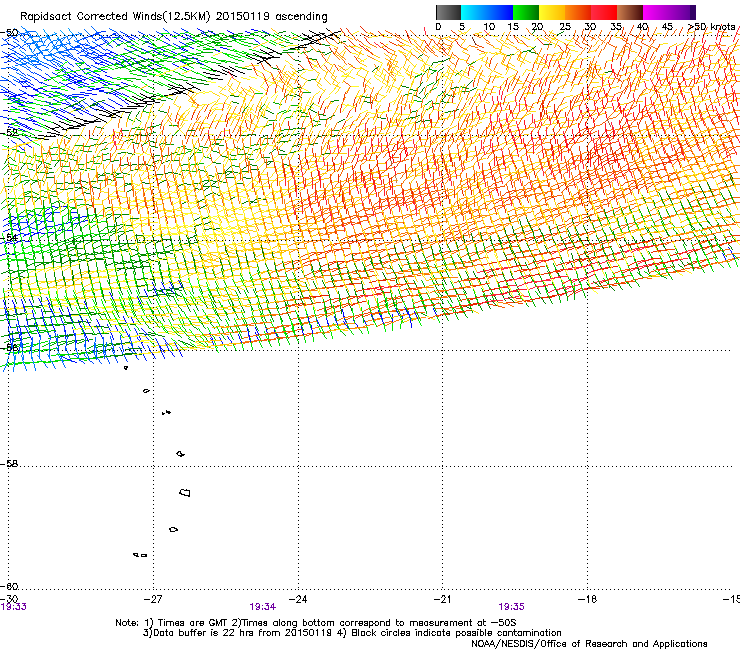Click the purple 19:33 time stamp
740x650 pixels.
coord(13,607)
